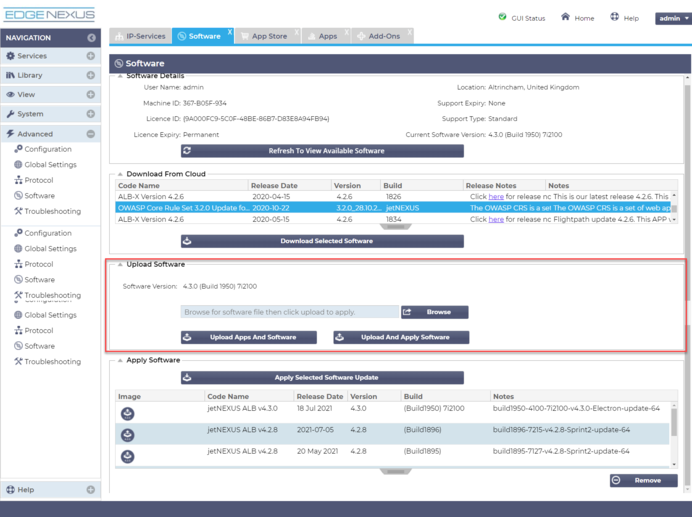692x517 pixels.
Task: Close the Apps tab
Action: 347,32
